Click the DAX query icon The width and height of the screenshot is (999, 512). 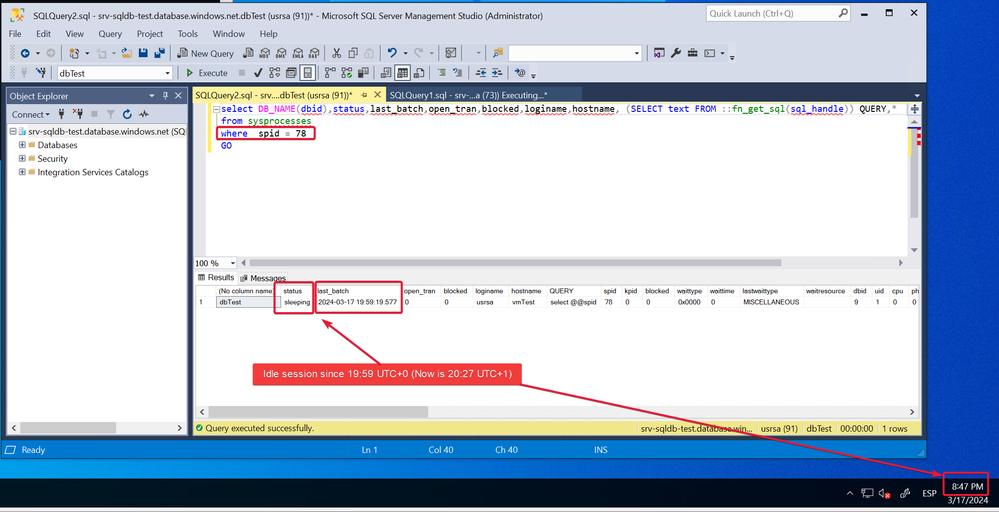(x=314, y=53)
